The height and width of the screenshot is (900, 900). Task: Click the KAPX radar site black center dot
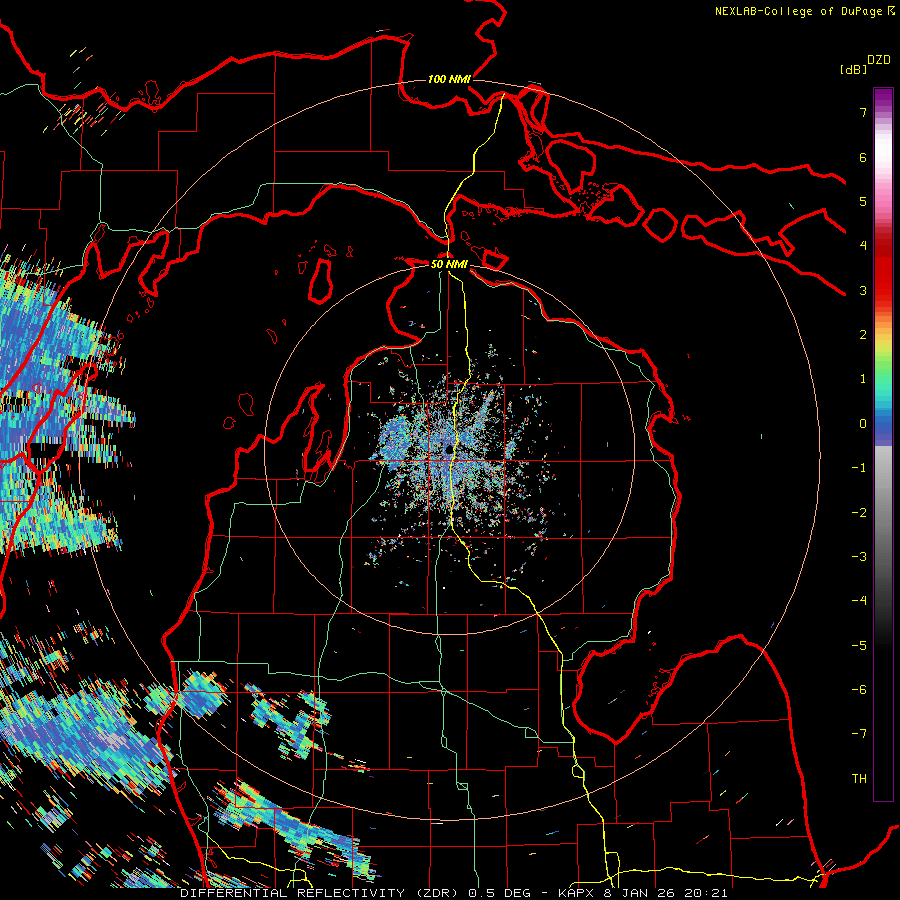(x=449, y=449)
